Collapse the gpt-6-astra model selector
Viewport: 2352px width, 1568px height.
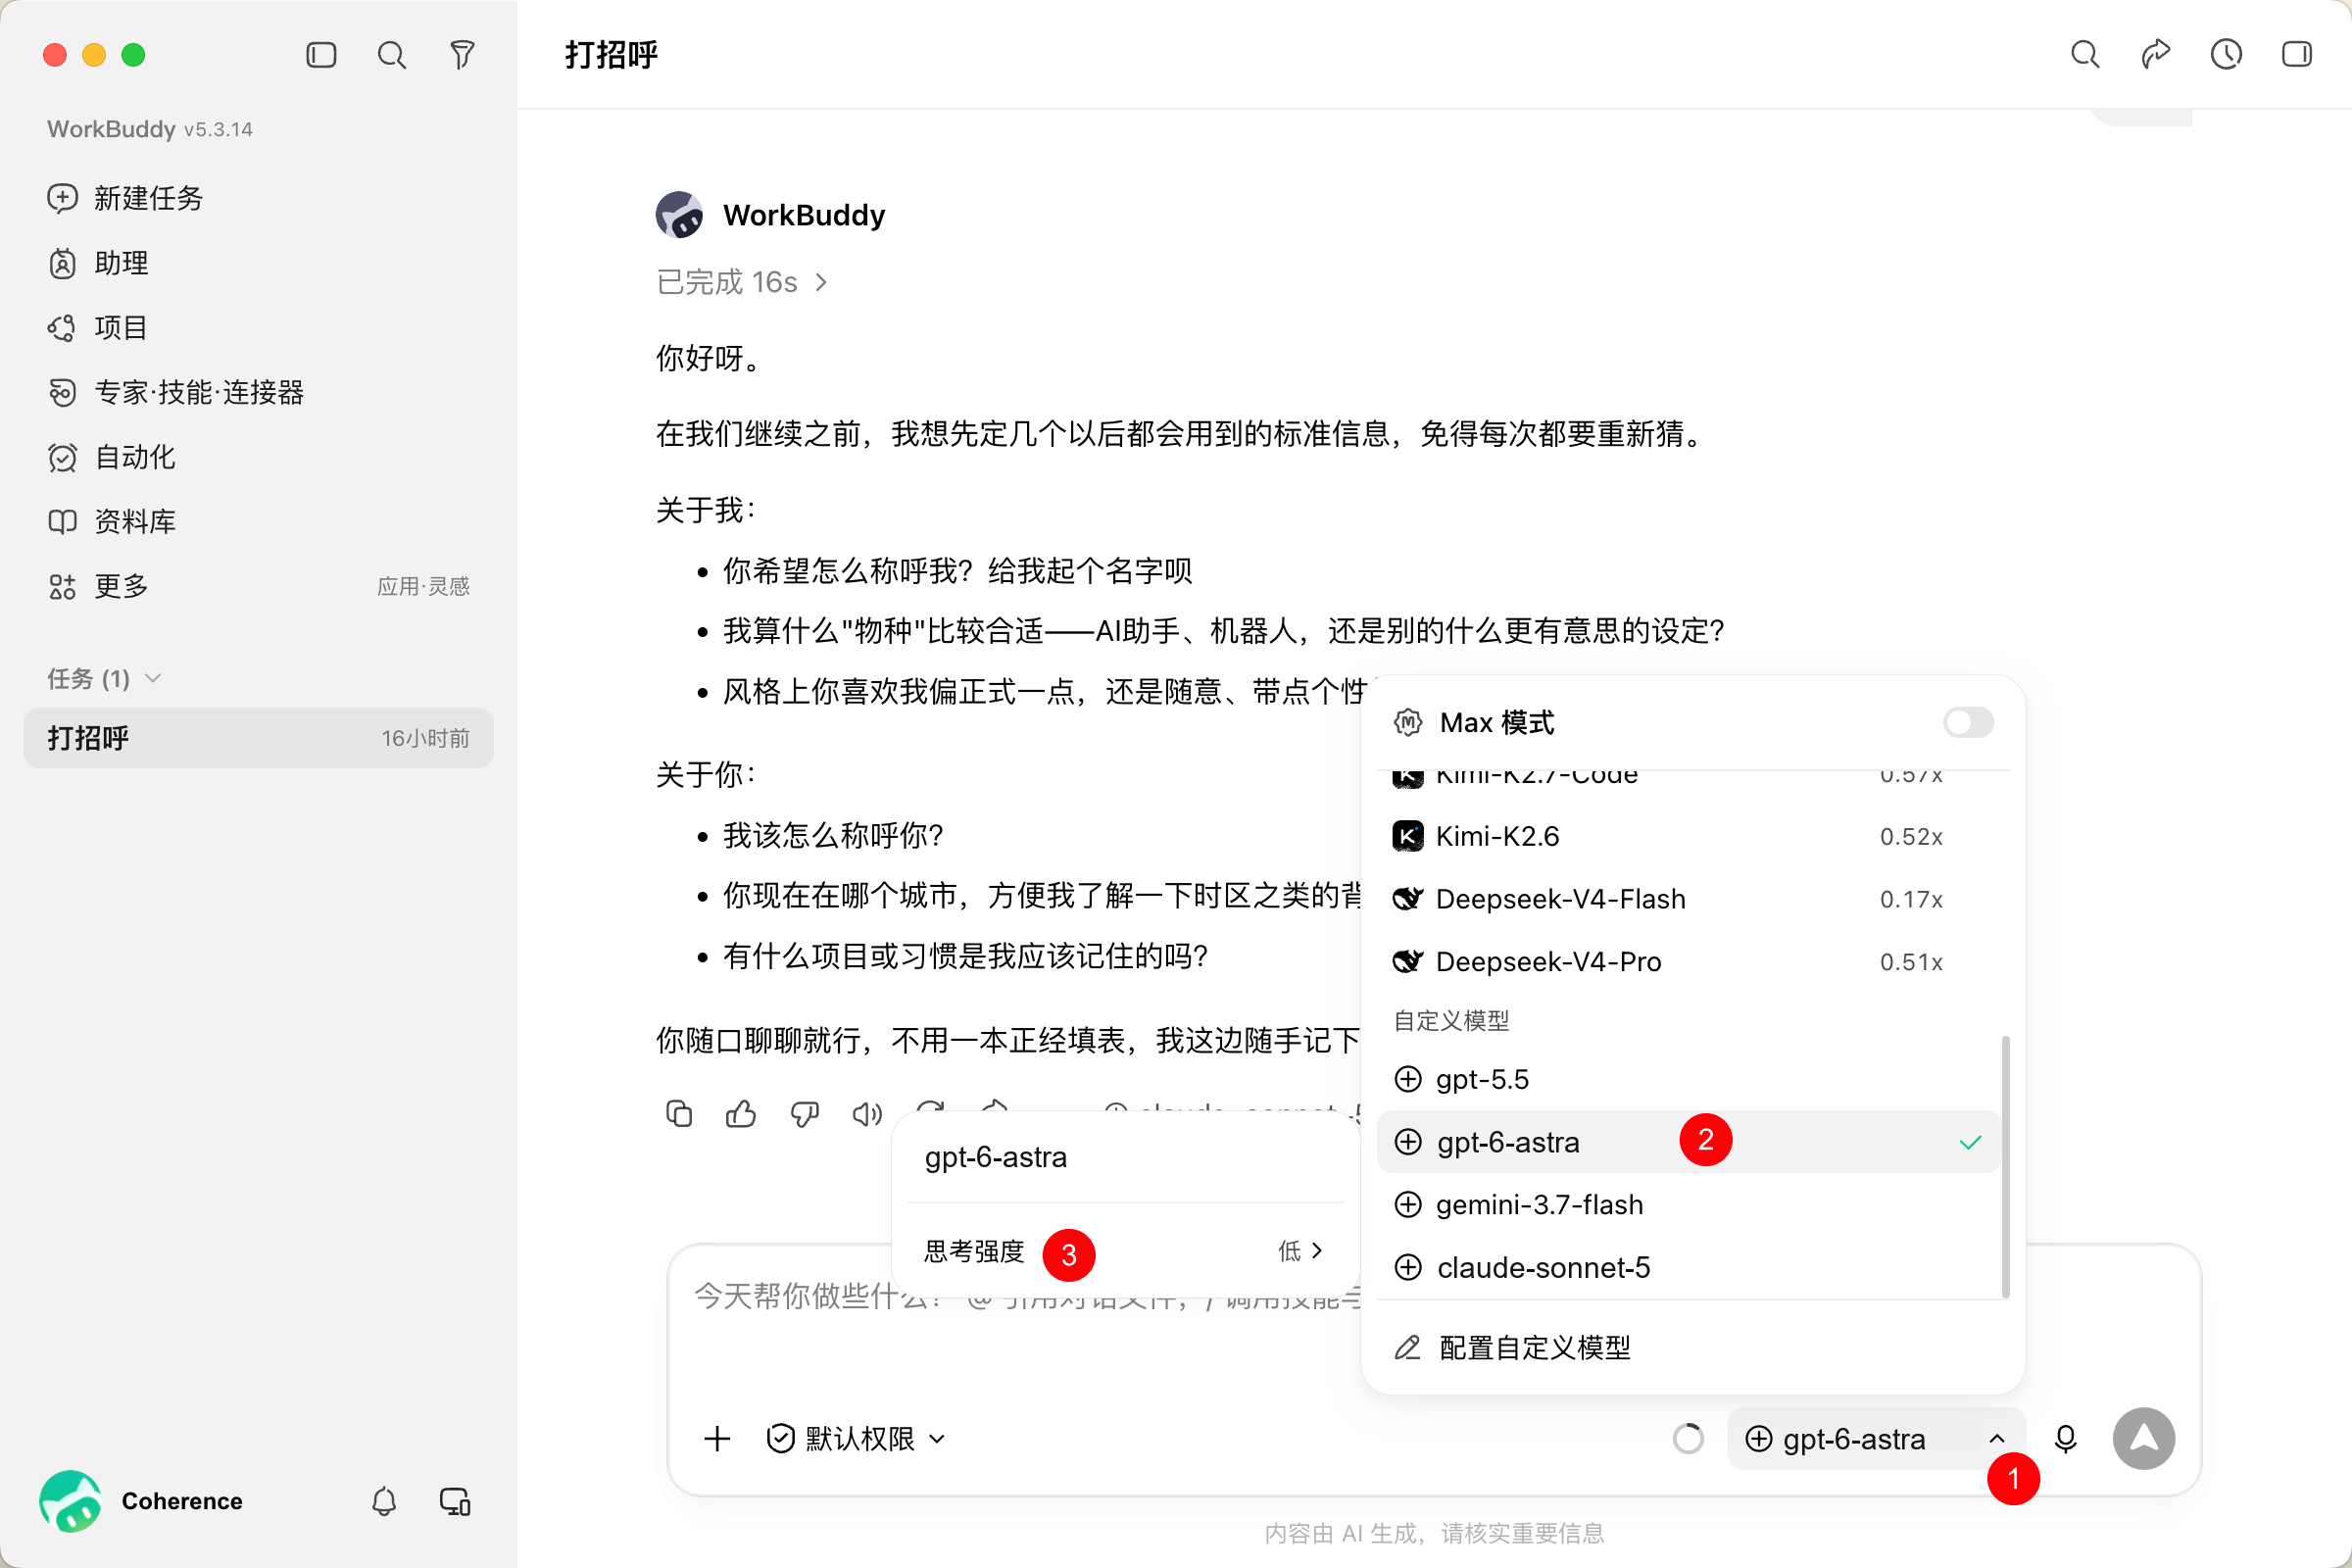(1876, 1439)
